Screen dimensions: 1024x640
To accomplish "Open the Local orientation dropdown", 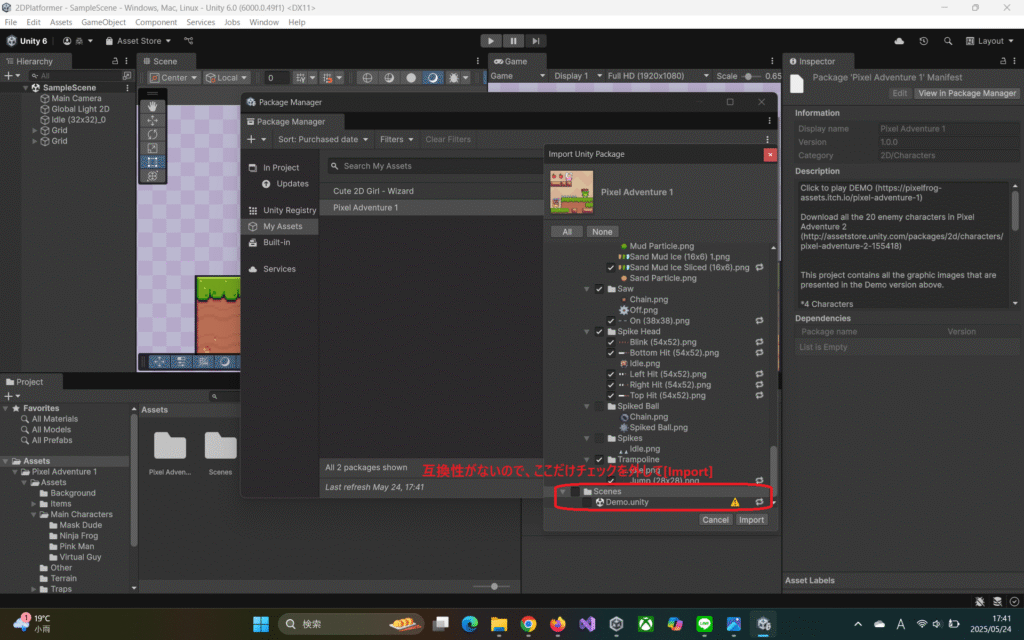I will [226, 78].
